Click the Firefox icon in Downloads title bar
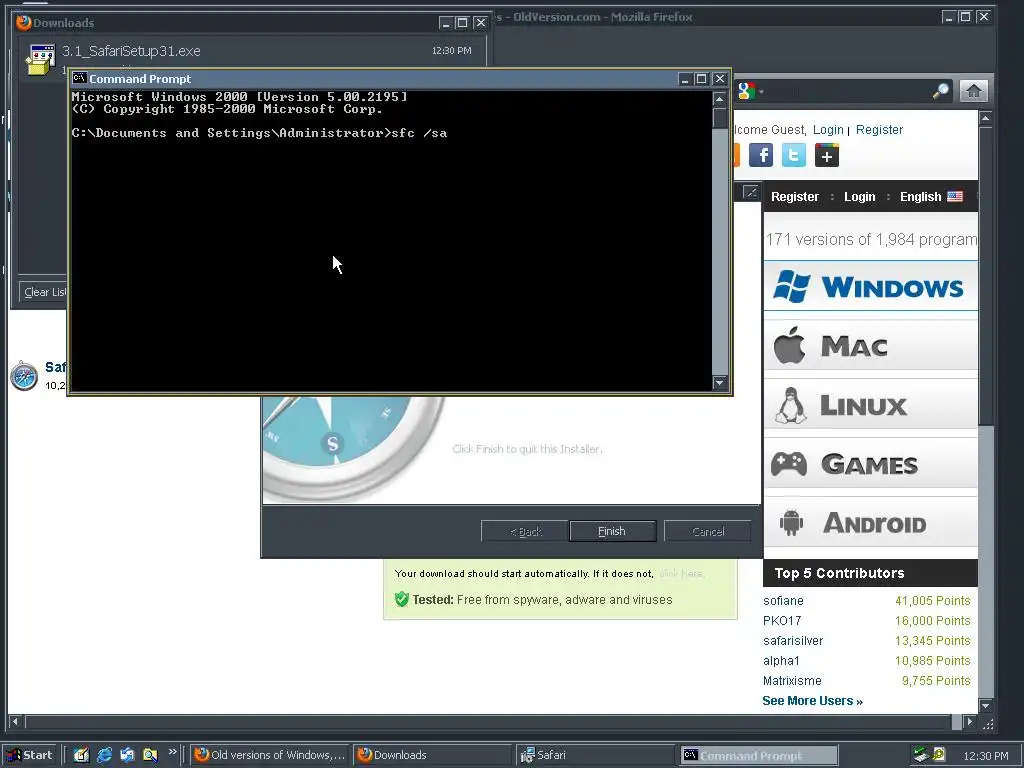This screenshot has width=1024, height=768. tap(24, 23)
